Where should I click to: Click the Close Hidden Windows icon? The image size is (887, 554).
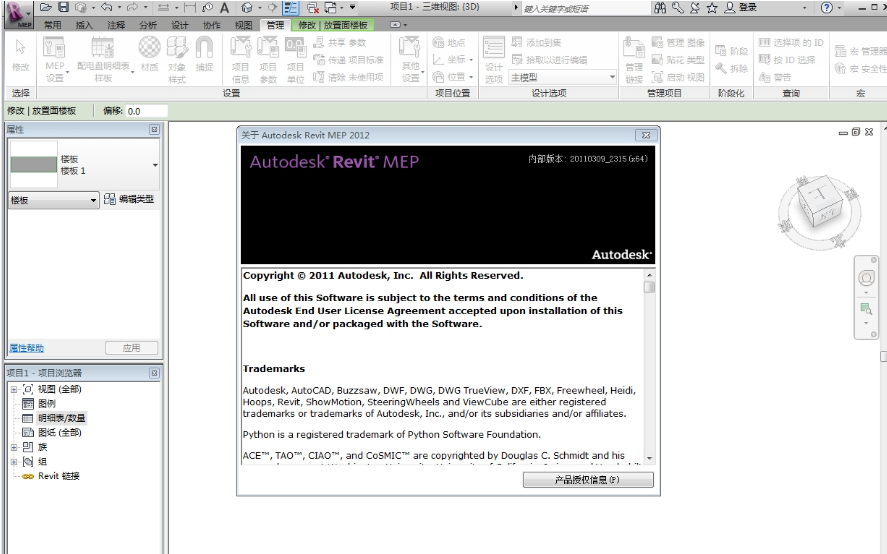click(x=312, y=7)
